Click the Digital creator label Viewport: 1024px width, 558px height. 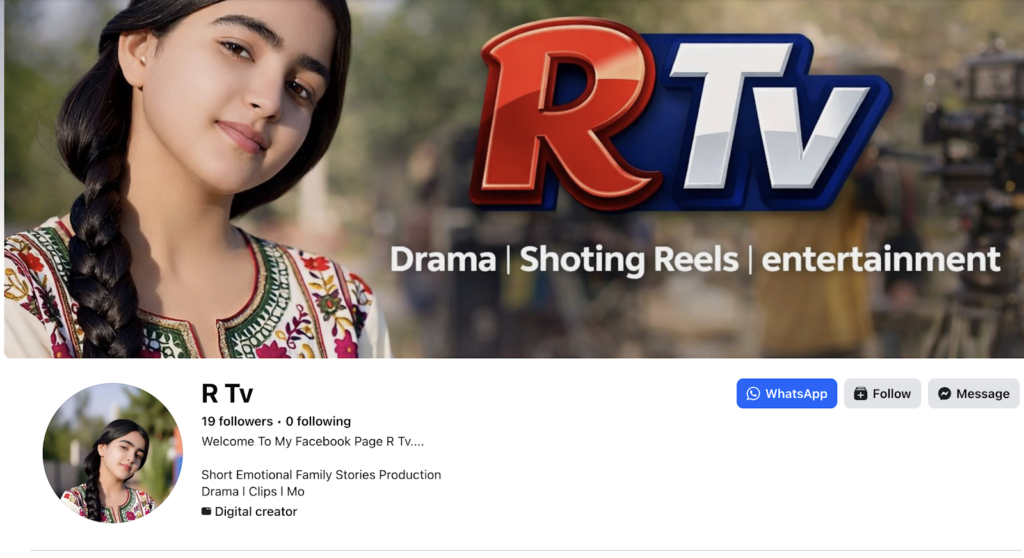pyautogui.click(x=256, y=512)
